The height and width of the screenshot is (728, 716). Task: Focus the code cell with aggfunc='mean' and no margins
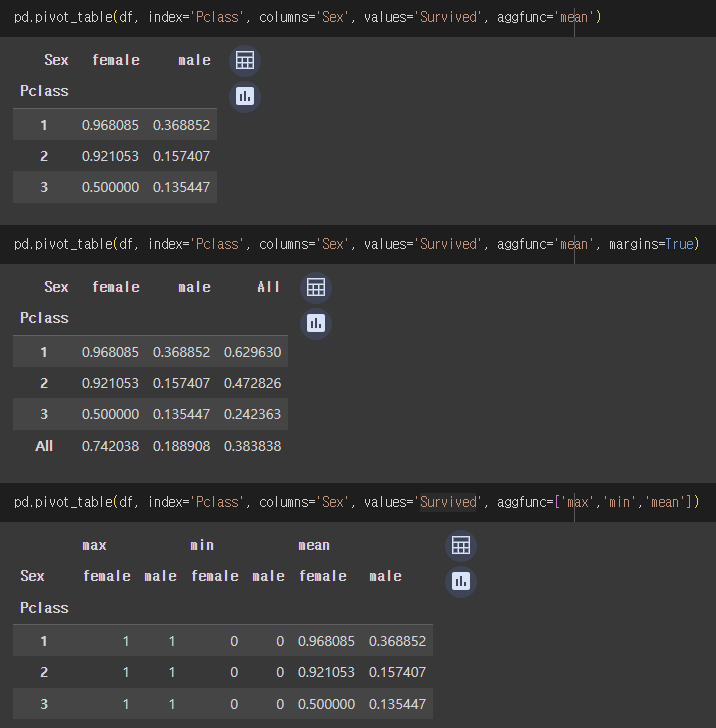(358, 18)
